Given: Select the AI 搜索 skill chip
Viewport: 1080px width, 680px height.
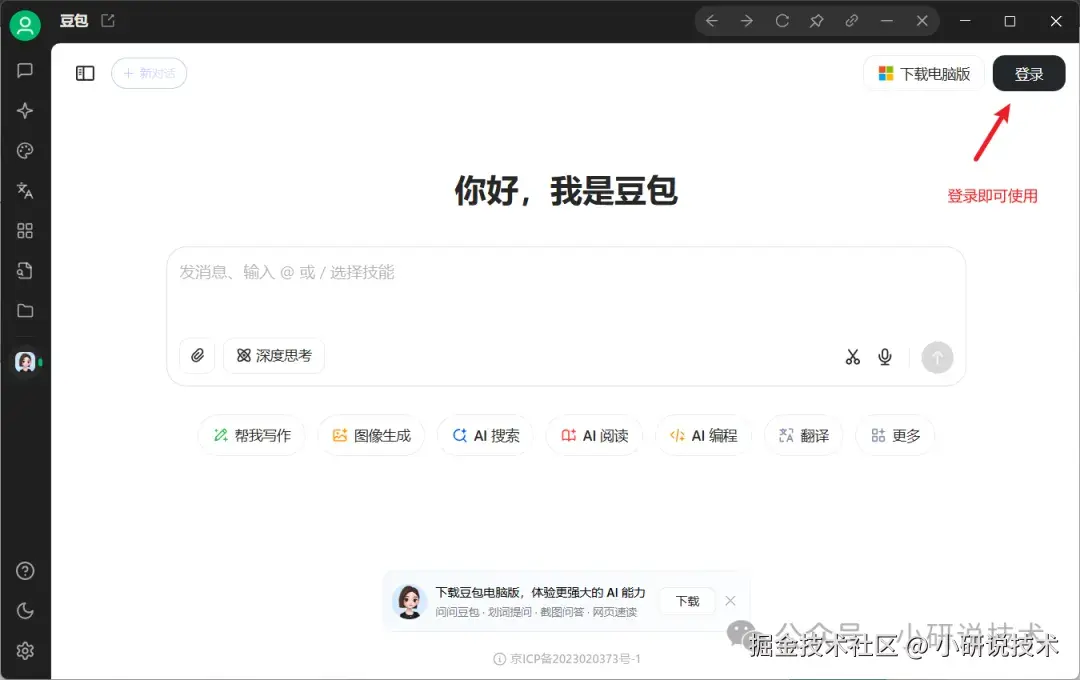Looking at the screenshot, I should click(x=486, y=435).
